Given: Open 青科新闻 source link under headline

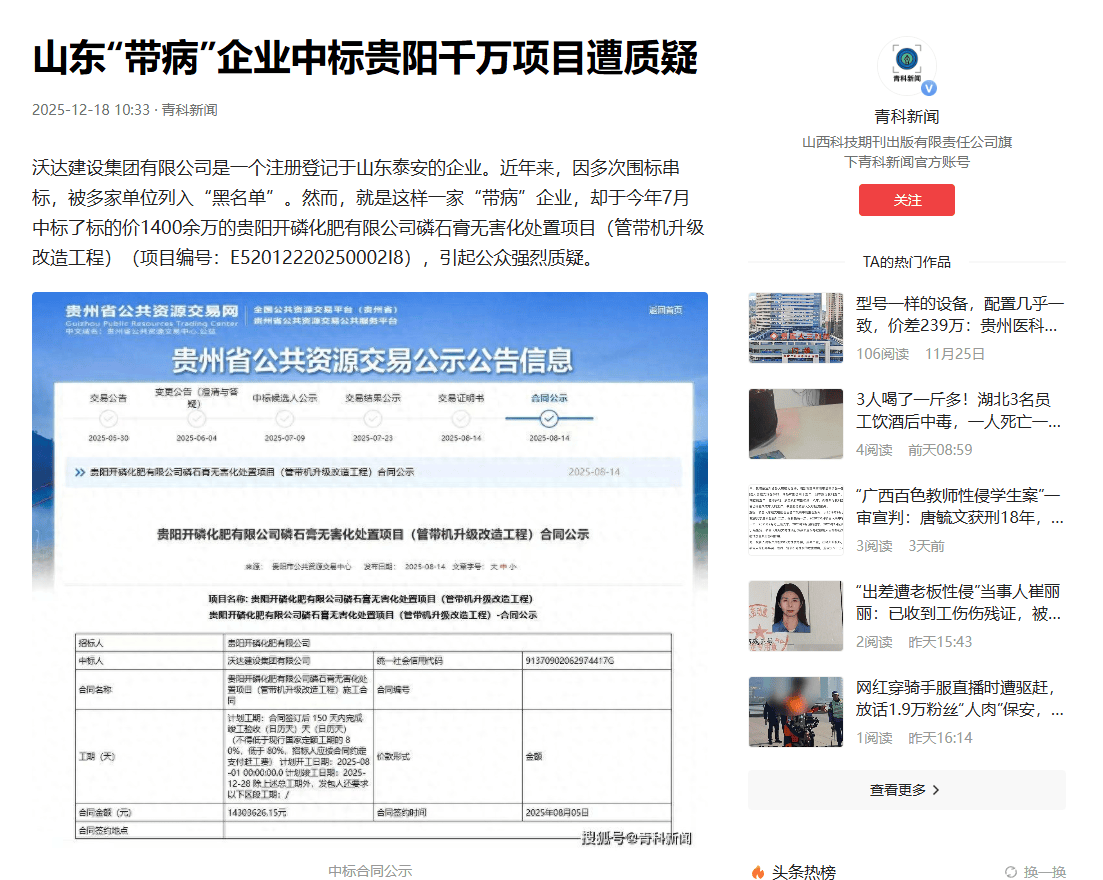Looking at the screenshot, I should (189, 110).
